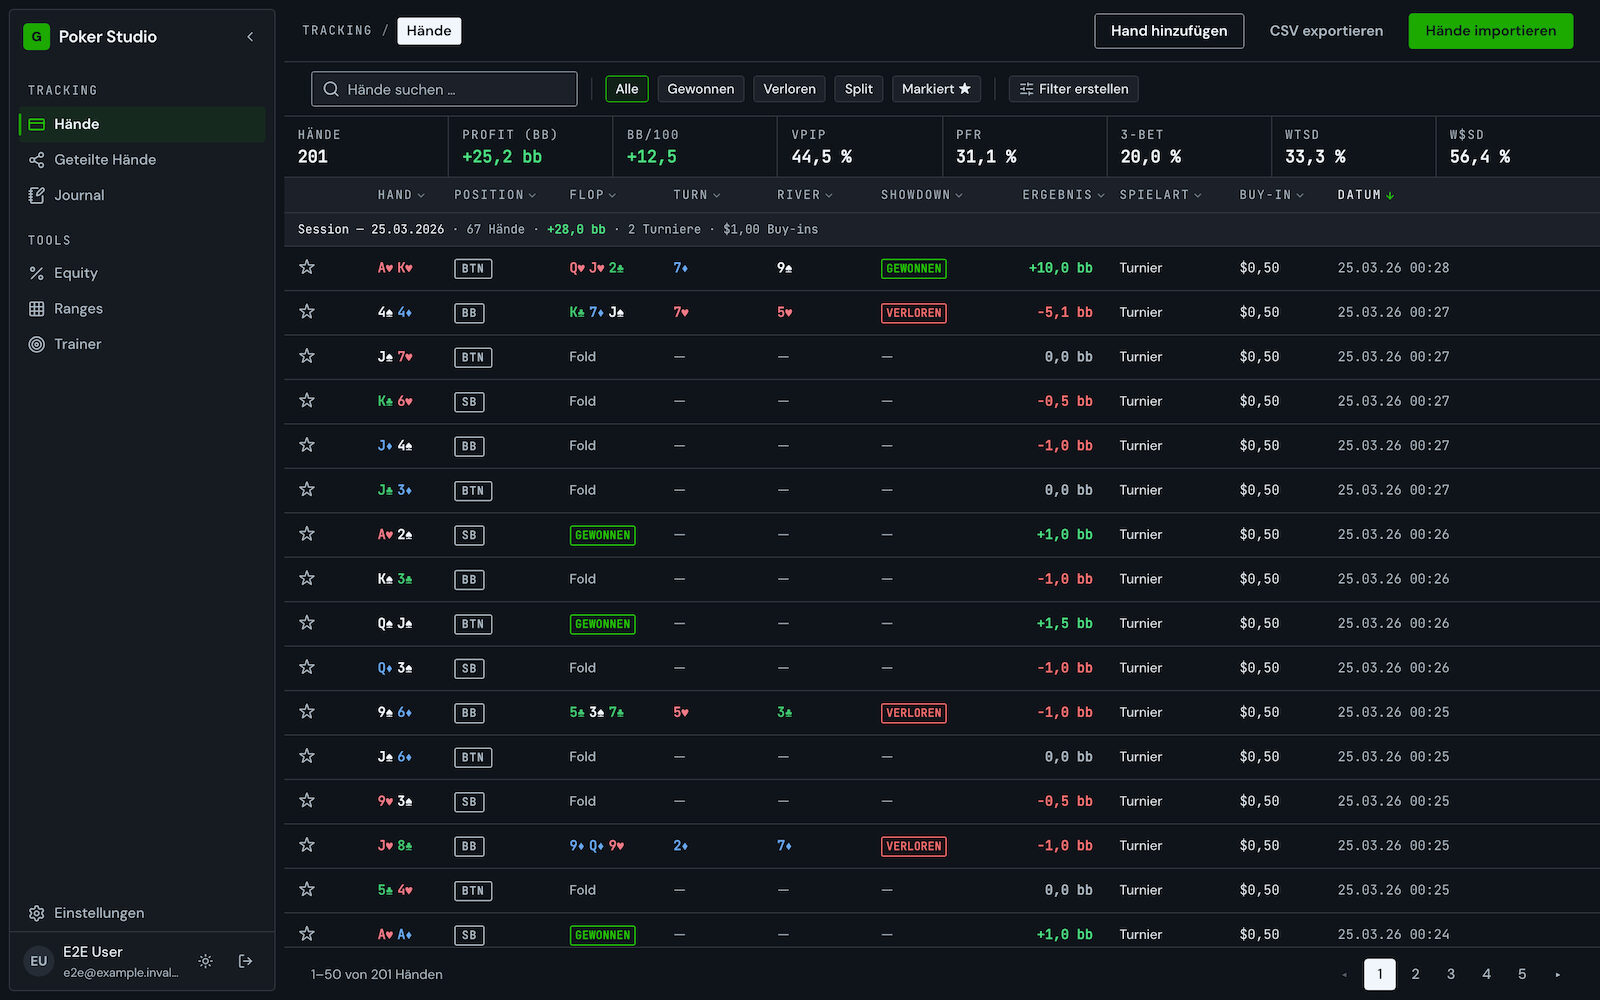1600x1000 pixels.
Task: Select the Verloren filter tab
Action: click(789, 89)
